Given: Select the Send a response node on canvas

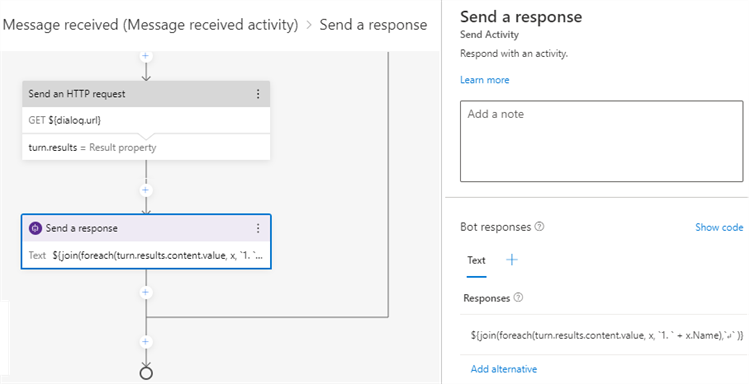Looking at the screenshot, I should click(146, 241).
